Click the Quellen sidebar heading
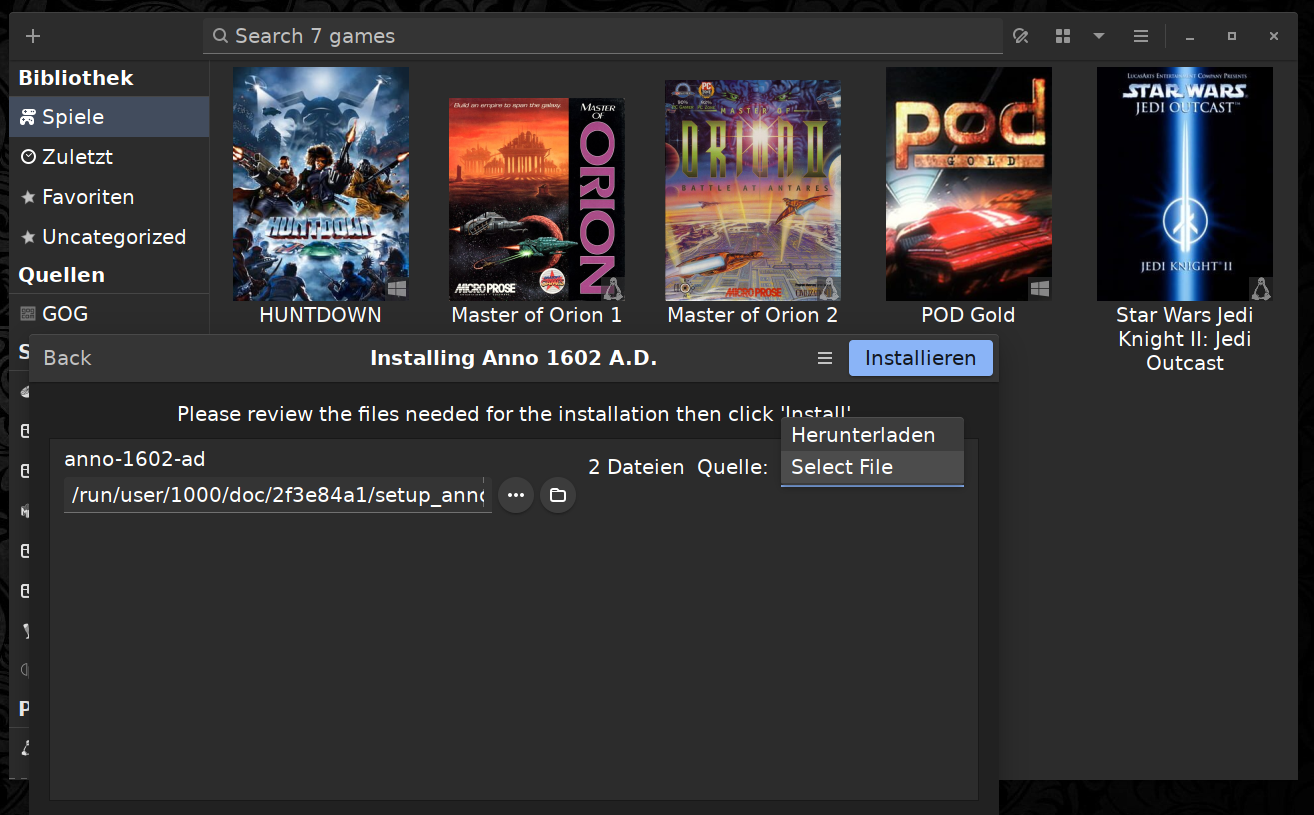 click(62, 275)
